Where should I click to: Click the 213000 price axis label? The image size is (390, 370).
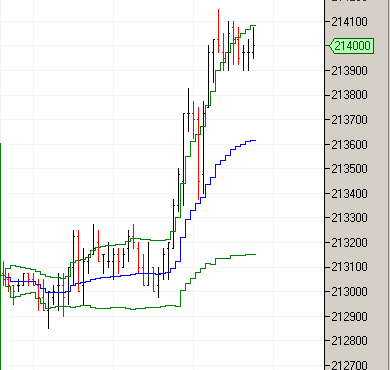click(349, 292)
